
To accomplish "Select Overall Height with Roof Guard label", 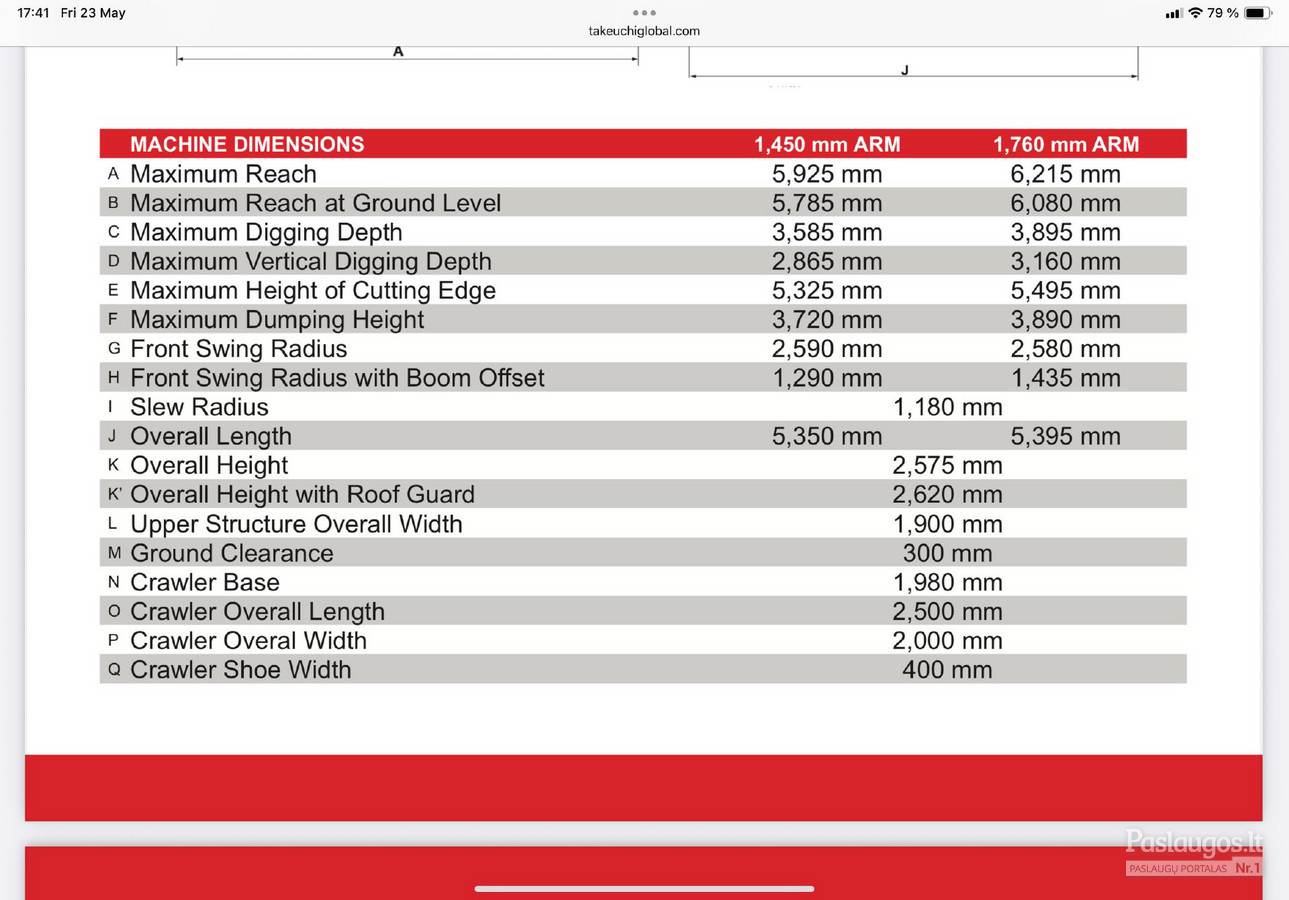I will point(302,494).
